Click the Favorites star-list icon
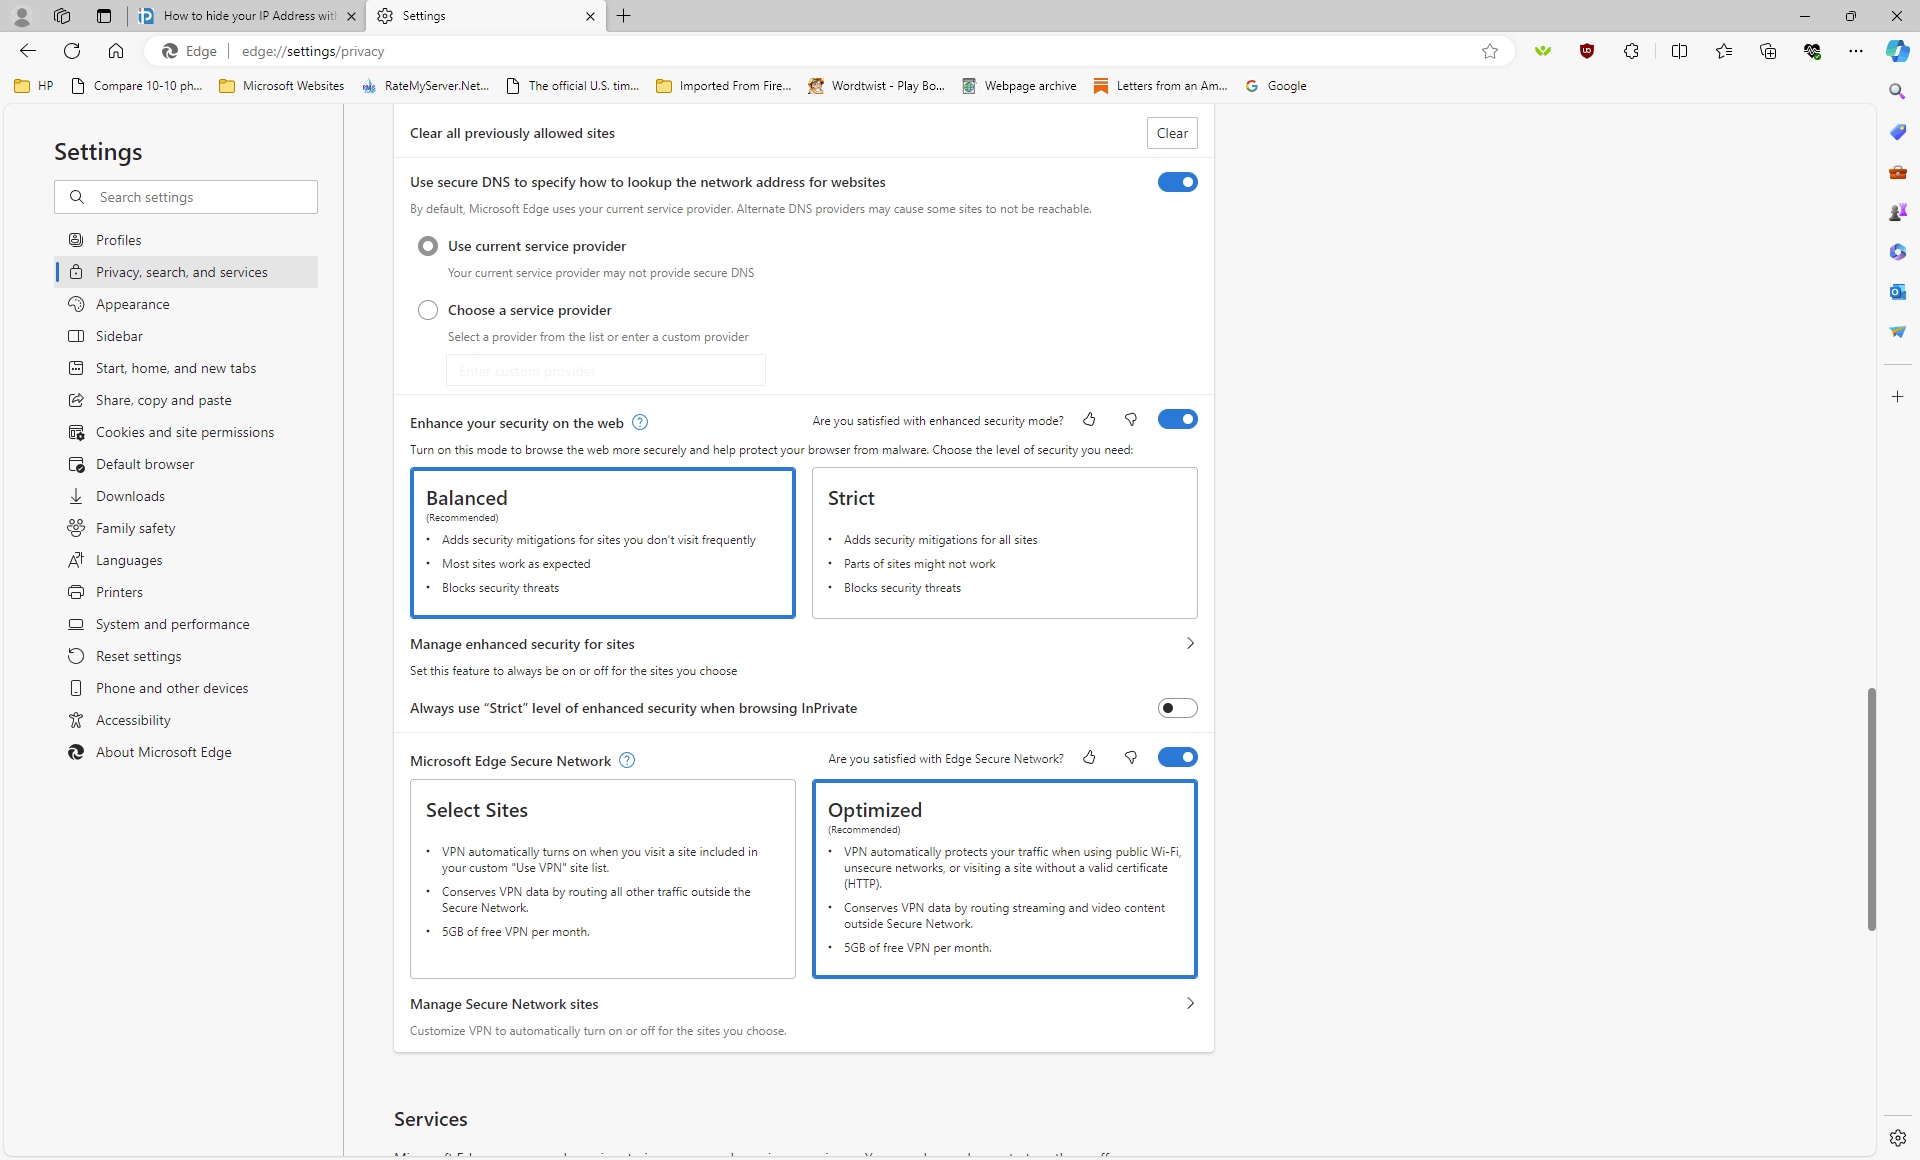The image size is (1920, 1160). coord(1723,51)
